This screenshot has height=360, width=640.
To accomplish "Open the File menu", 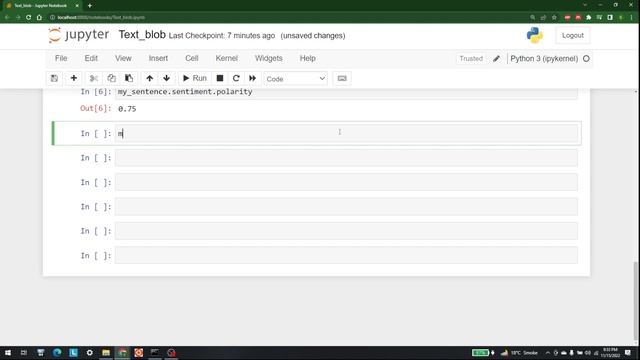I will coord(61,58).
